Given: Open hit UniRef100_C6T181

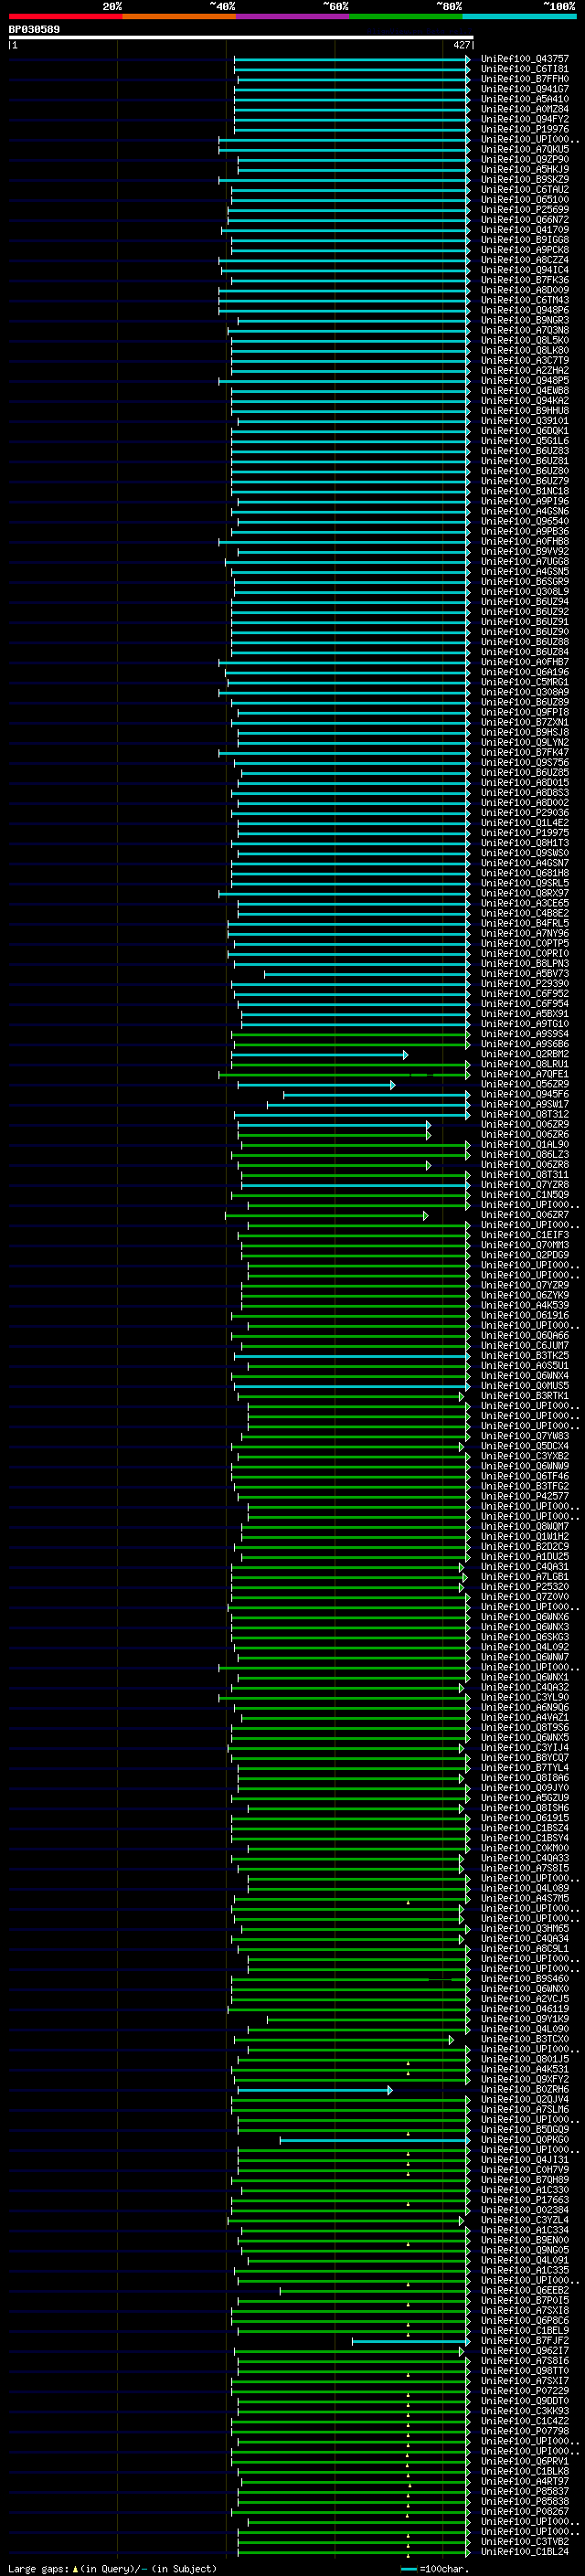Looking at the screenshot, I should pos(524,69).
